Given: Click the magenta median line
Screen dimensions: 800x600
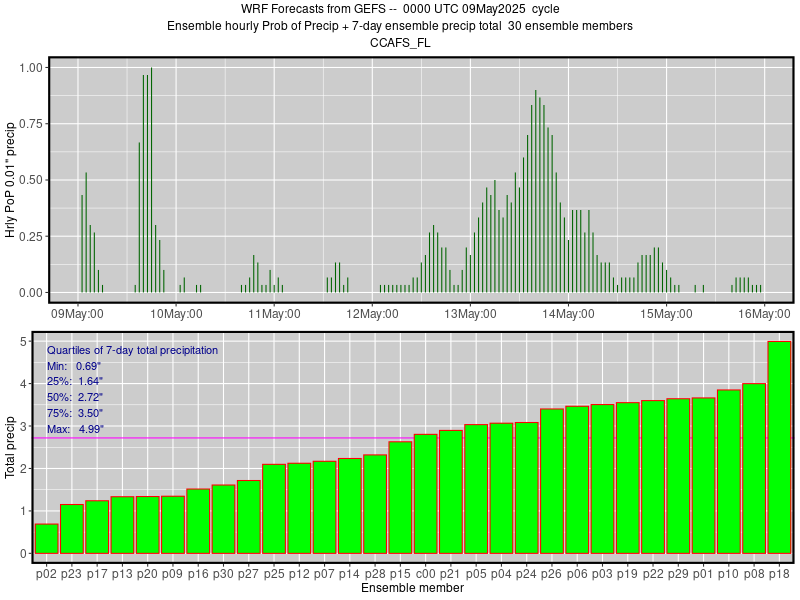Looking at the screenshot, I should (223, 438).
